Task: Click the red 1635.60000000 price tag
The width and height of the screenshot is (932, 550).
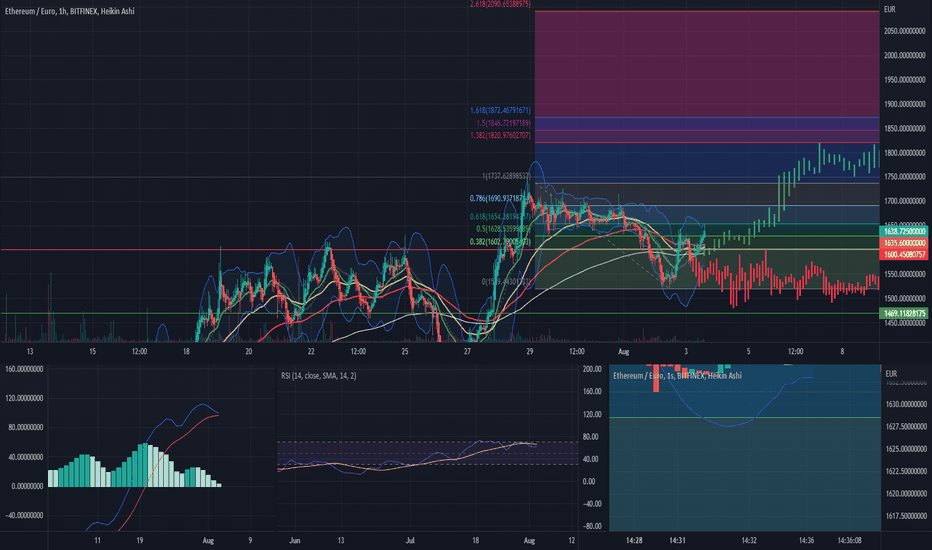Action: [x=903, y=243]
